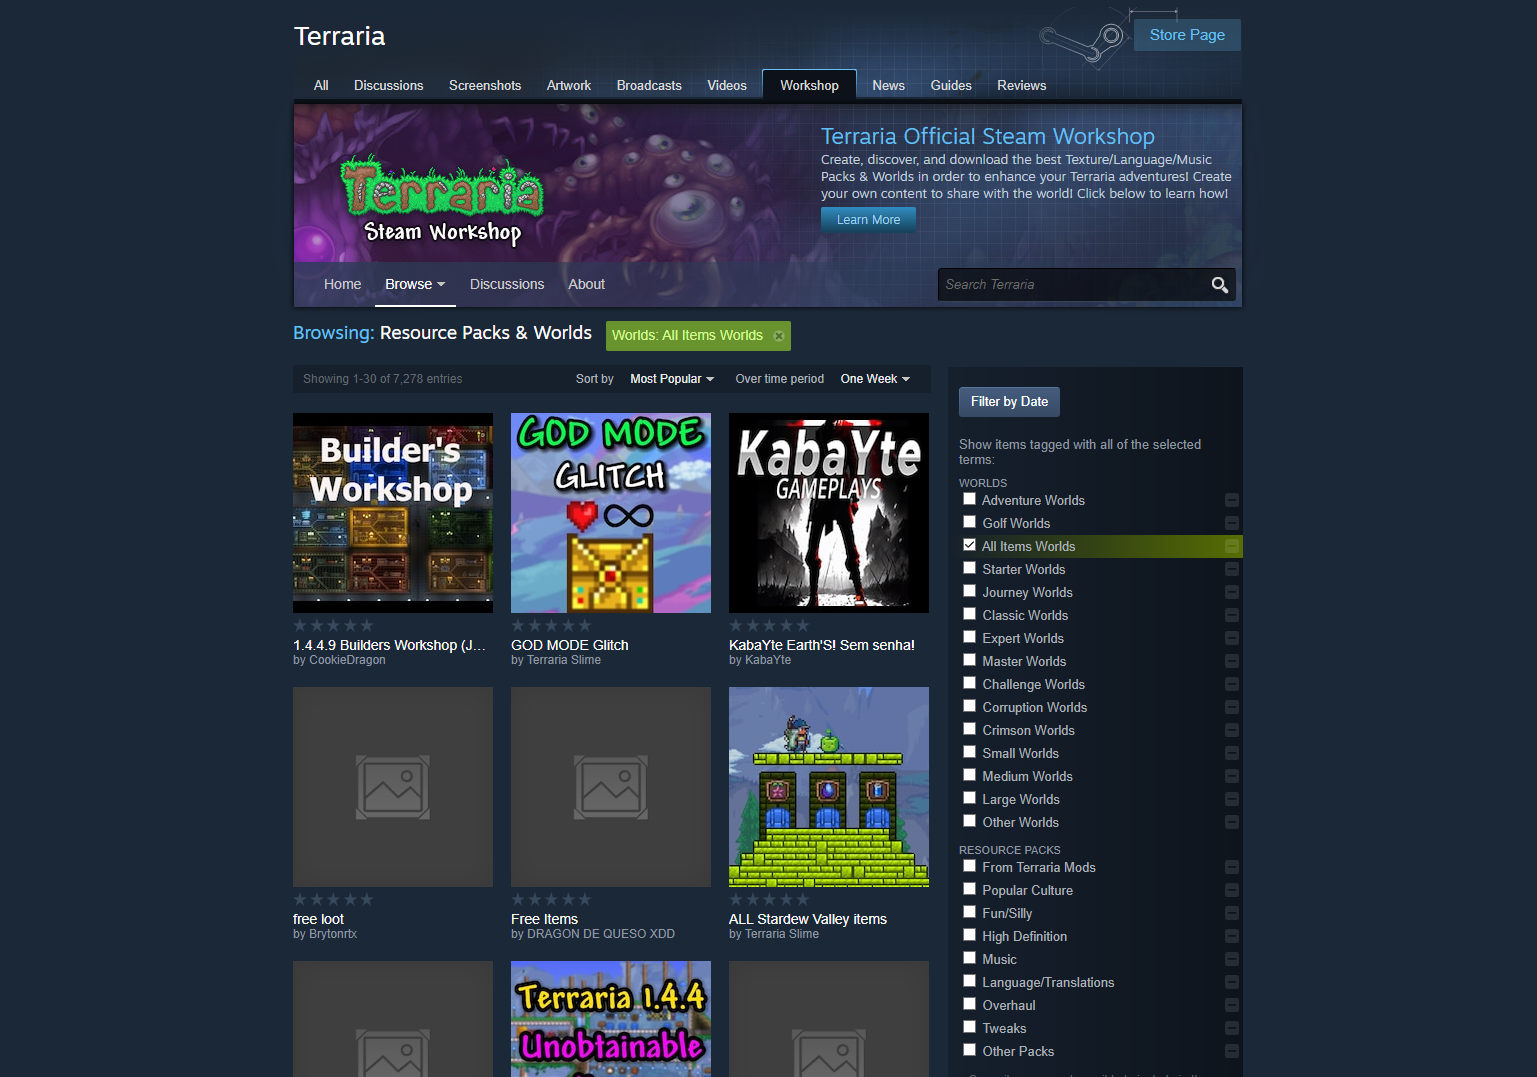The height and width of the screenshot is (1077, 1537).
Task: Go to the Artwork tab
Action: coord(569,86)
